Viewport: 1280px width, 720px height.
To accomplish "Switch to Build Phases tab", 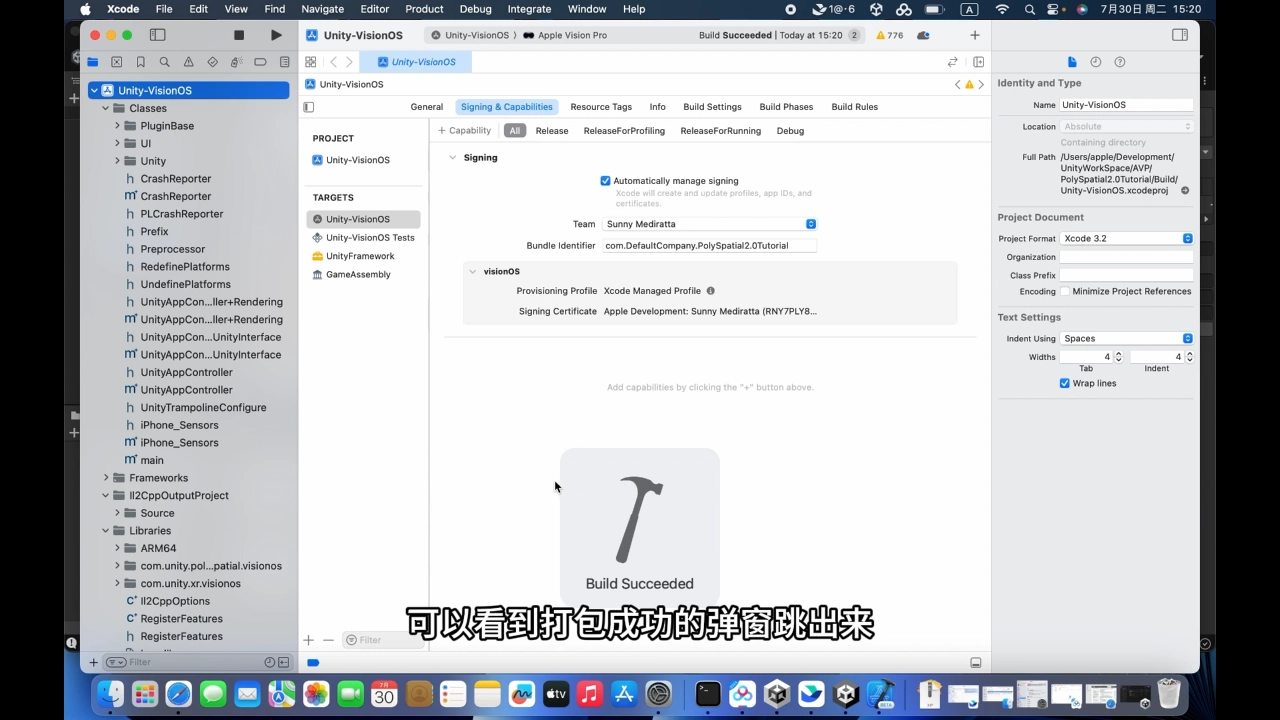I will 786,107.
